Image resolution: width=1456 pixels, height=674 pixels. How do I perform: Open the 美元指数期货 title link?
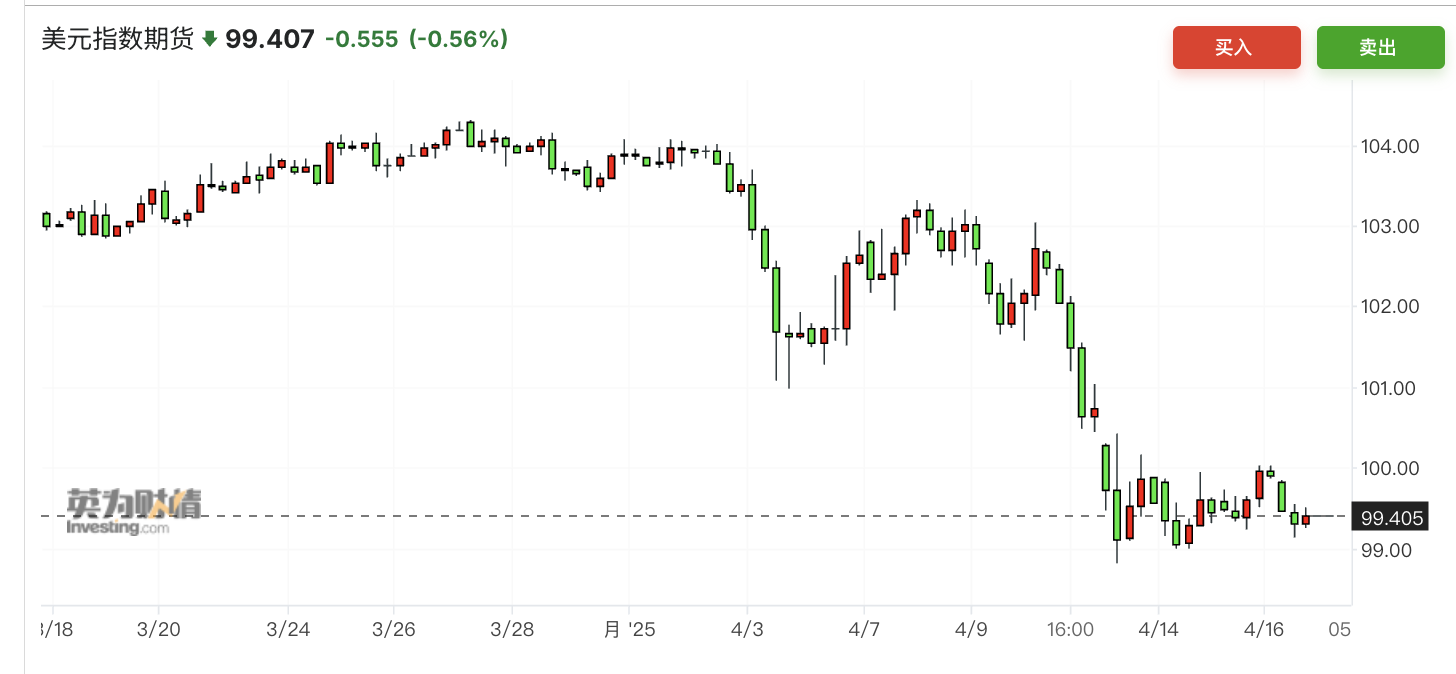click(x=117, y=40)
